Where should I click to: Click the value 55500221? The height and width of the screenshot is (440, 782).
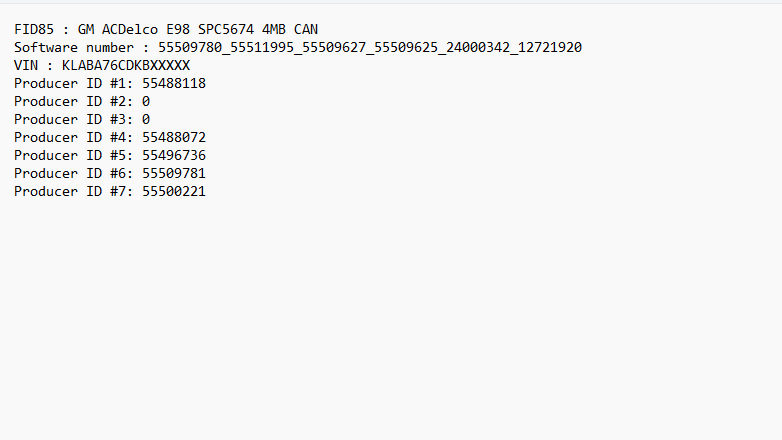(174, 191)
